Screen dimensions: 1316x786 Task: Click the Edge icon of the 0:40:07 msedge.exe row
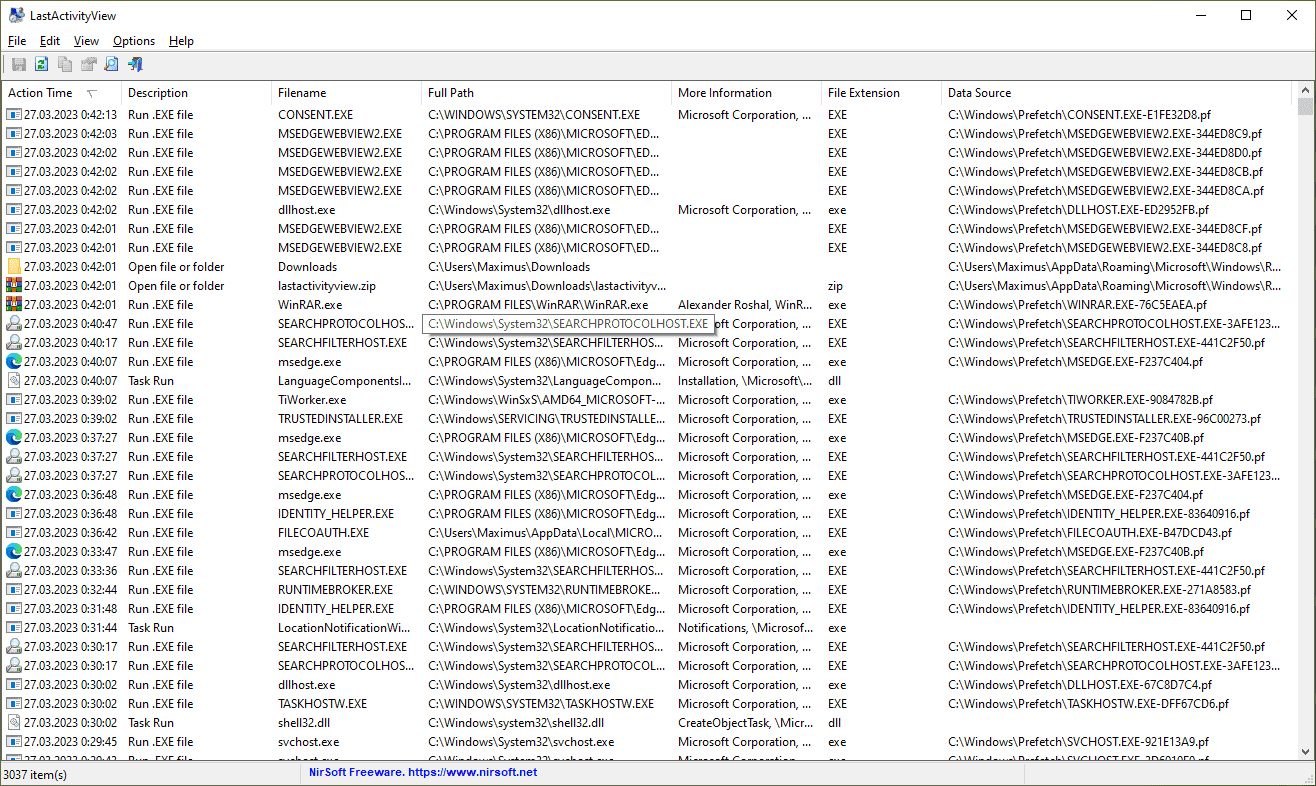(x=14, y=362)
